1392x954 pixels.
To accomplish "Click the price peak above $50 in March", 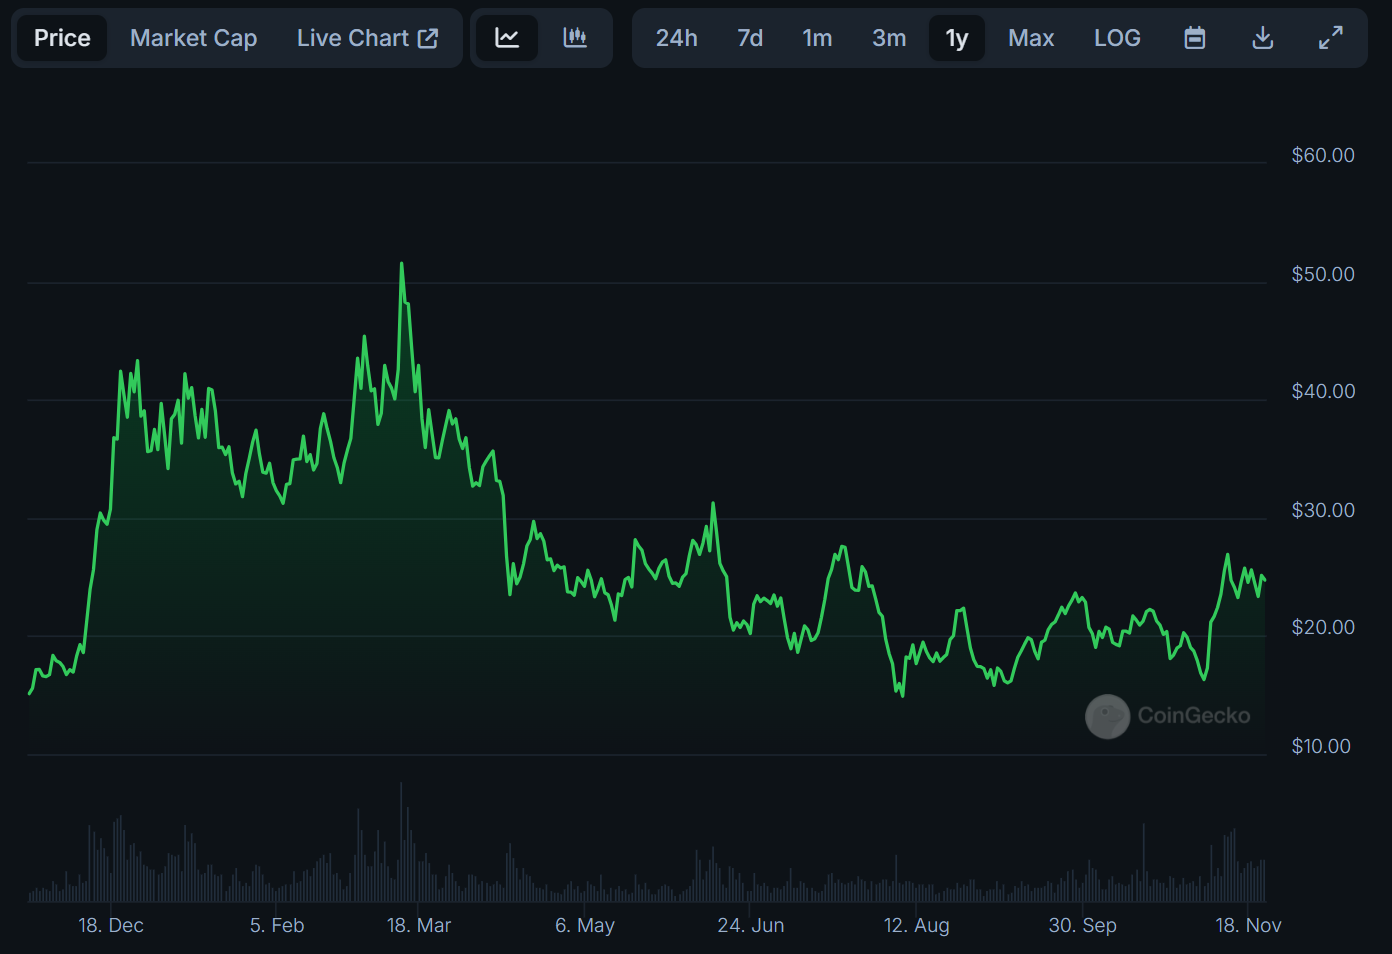I will 402,264.
